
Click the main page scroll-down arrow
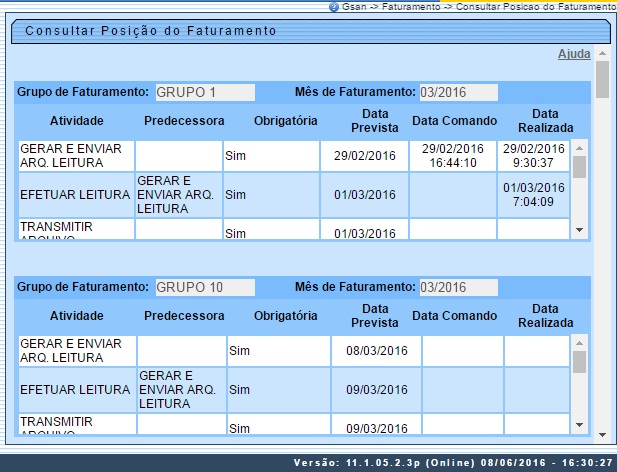[602, 435]
